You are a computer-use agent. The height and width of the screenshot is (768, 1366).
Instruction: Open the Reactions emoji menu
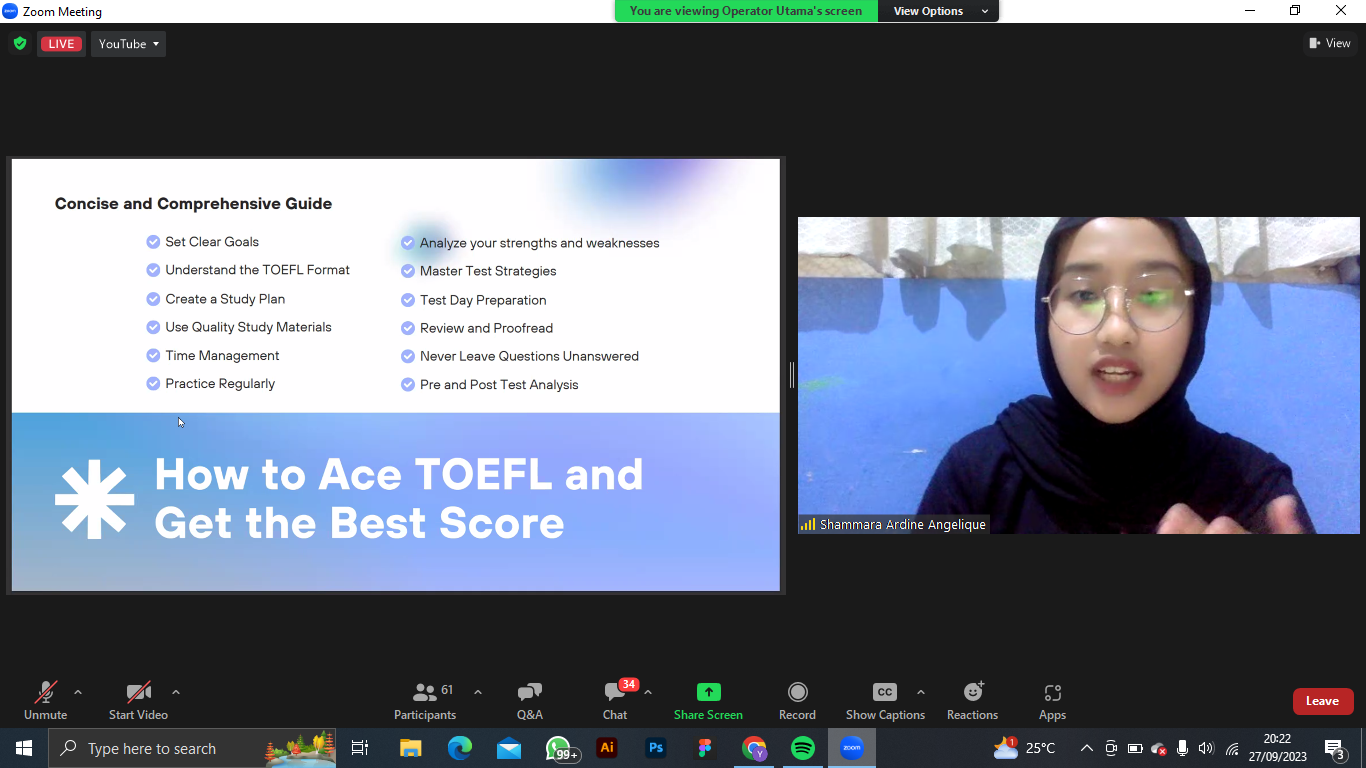972,693
